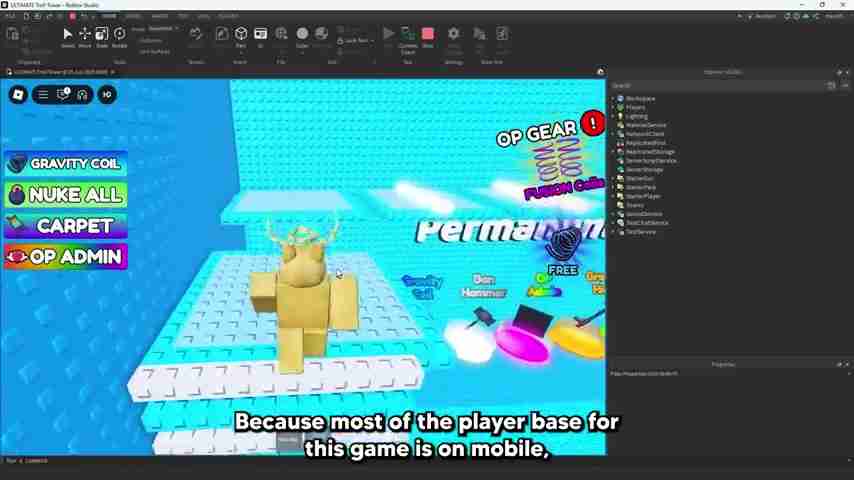This screenshot has height=480, width=854.
Task: Choose the Move tool
Action: pyautogui.click(x=85, y=37)
